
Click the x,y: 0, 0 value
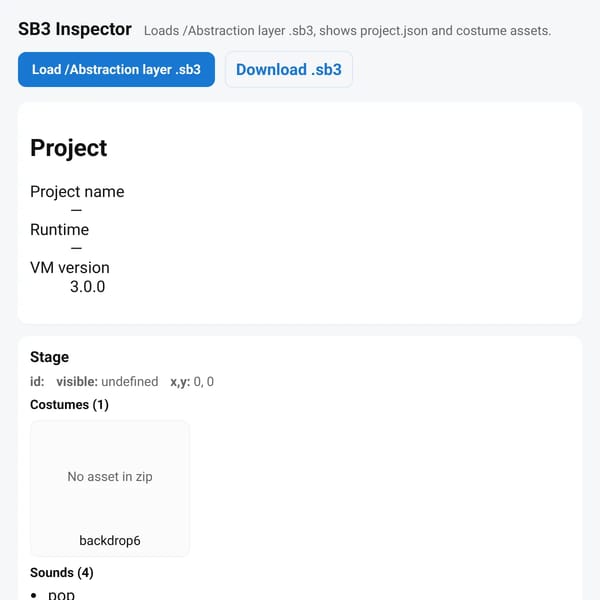click(192, 382)
